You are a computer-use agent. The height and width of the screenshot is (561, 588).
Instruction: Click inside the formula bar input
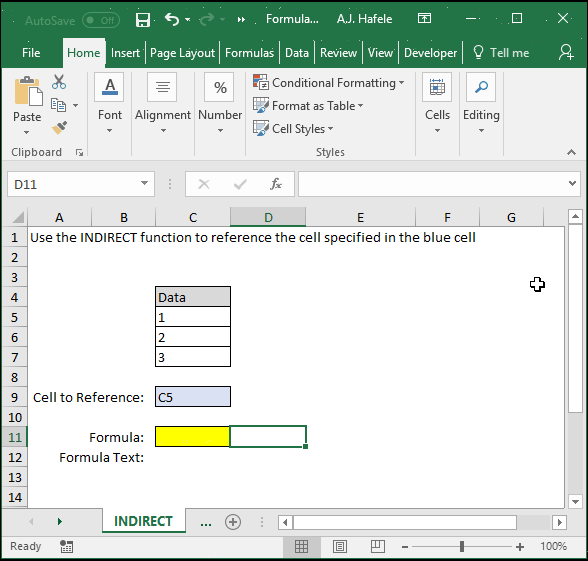point(432,184)
